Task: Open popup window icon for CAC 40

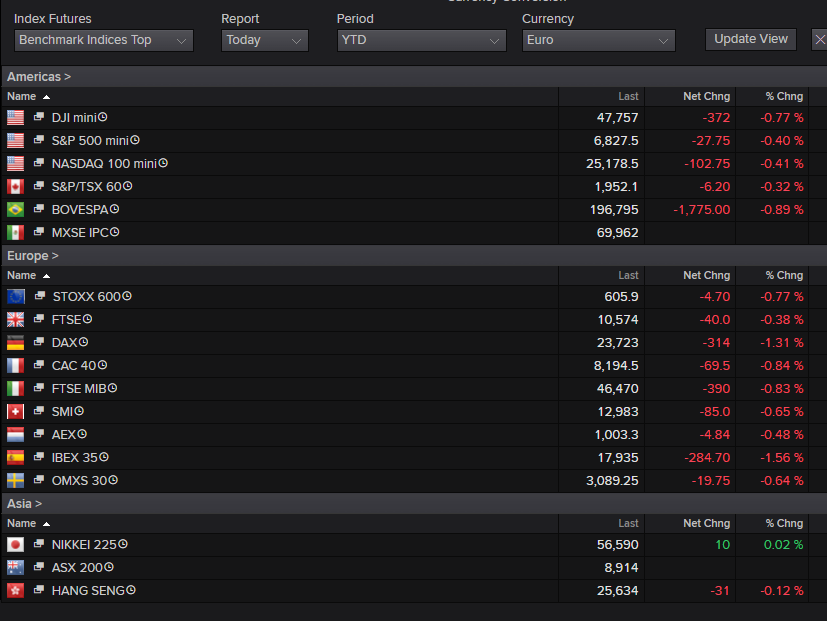Action: (x=39, y=365)
